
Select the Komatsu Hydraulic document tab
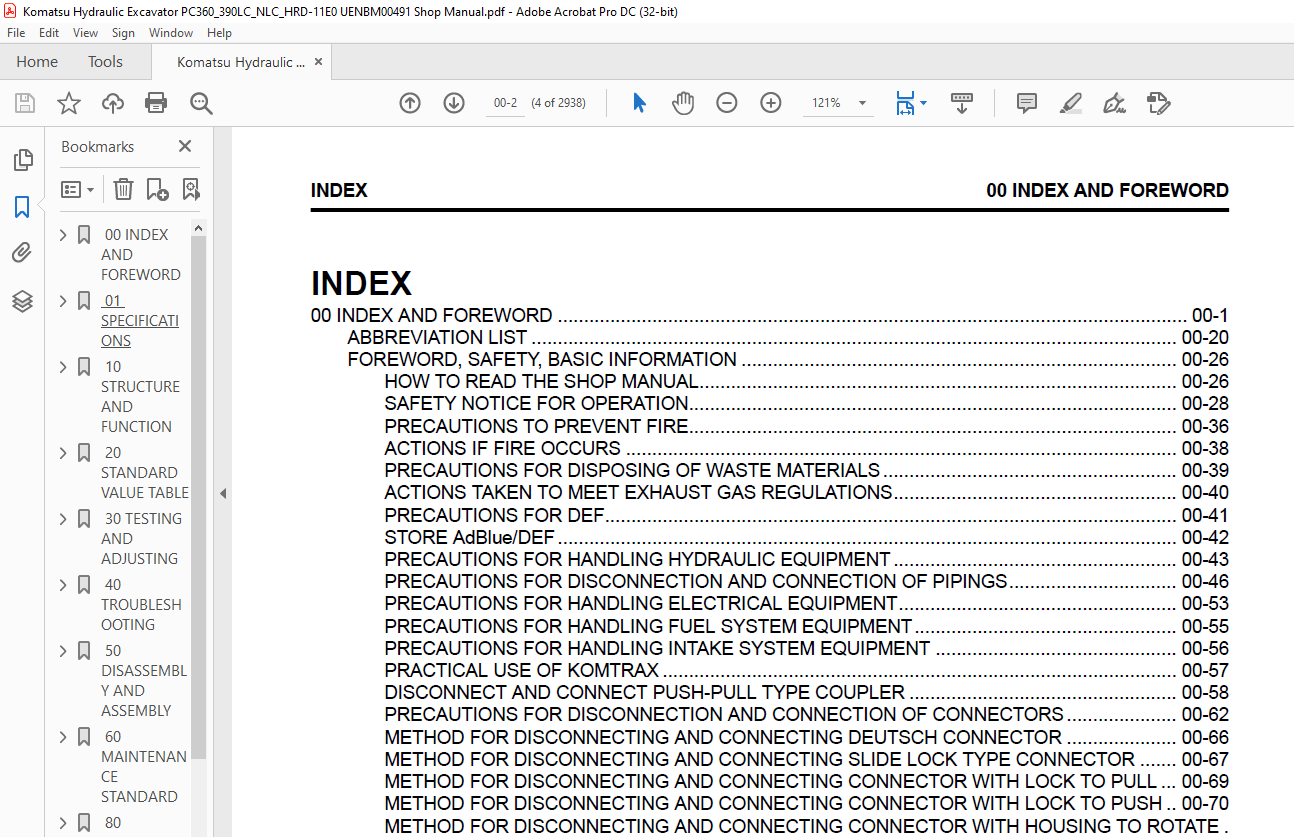241,62
